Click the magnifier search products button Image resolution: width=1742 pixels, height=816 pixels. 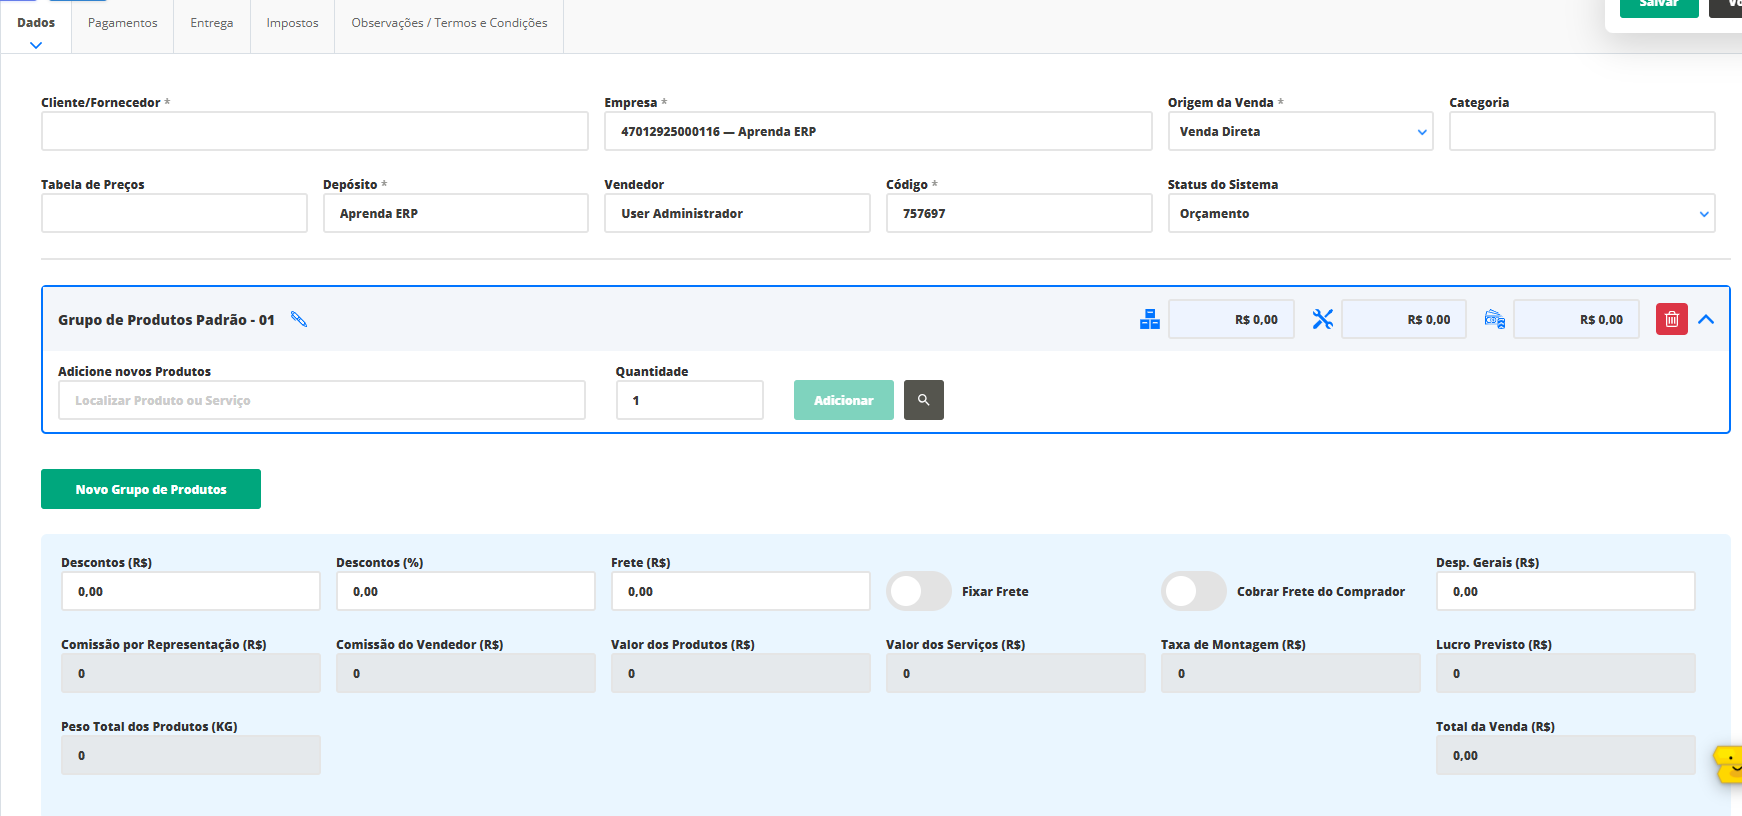[923, 400]
